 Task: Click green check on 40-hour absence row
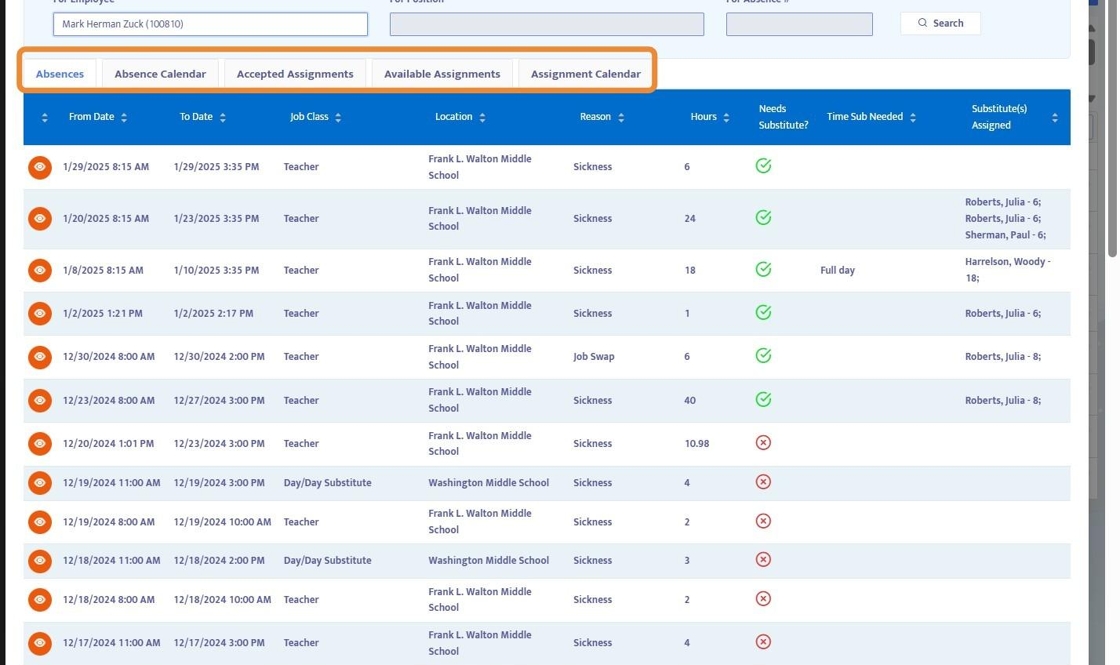[763, 400]
